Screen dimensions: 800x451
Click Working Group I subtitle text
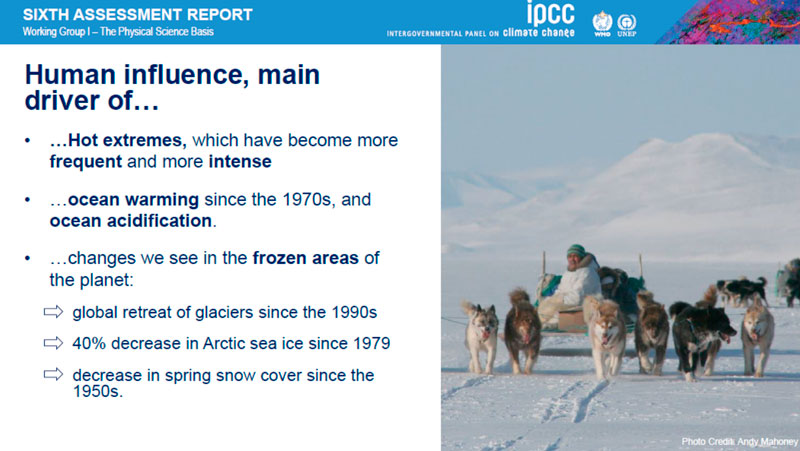pyautogui.click(x=118, y=32)
